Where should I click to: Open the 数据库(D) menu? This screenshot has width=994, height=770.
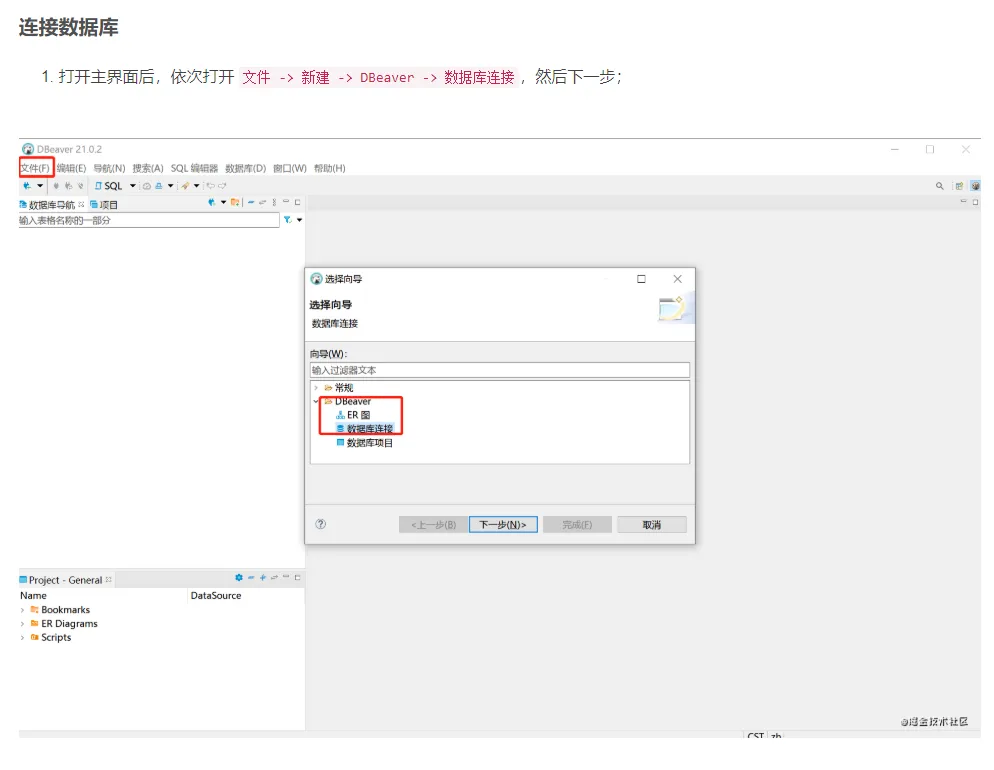(245, 168)
